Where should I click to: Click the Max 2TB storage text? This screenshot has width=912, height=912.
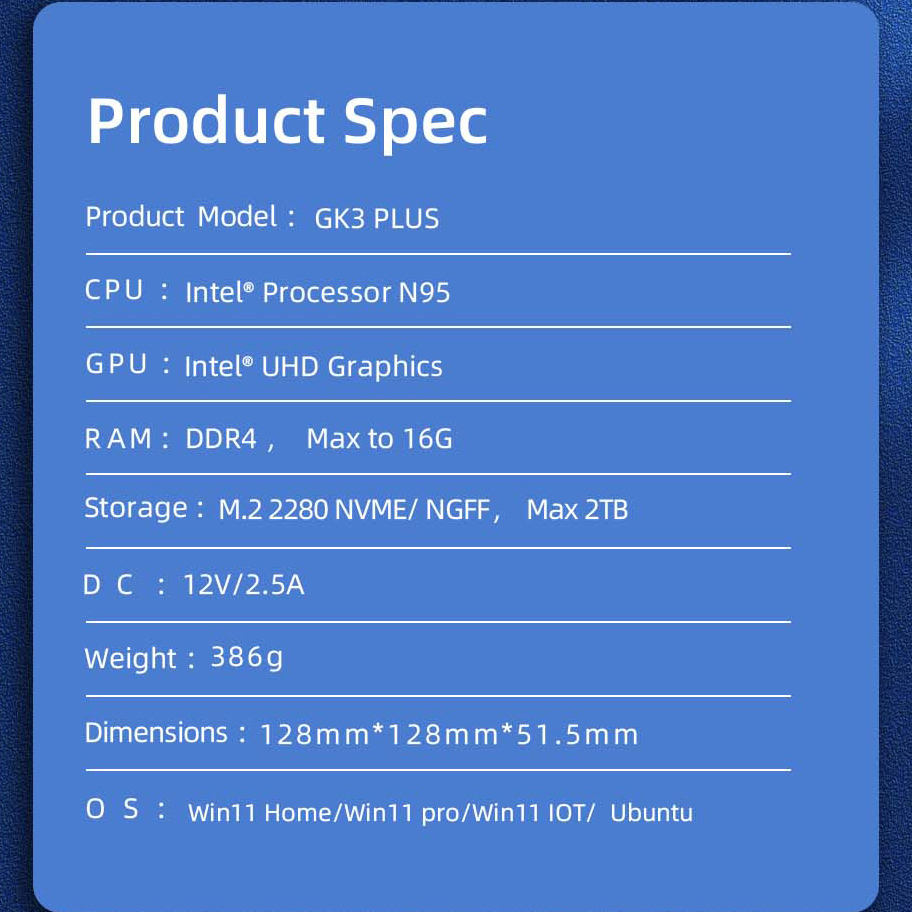coord(577,510)
